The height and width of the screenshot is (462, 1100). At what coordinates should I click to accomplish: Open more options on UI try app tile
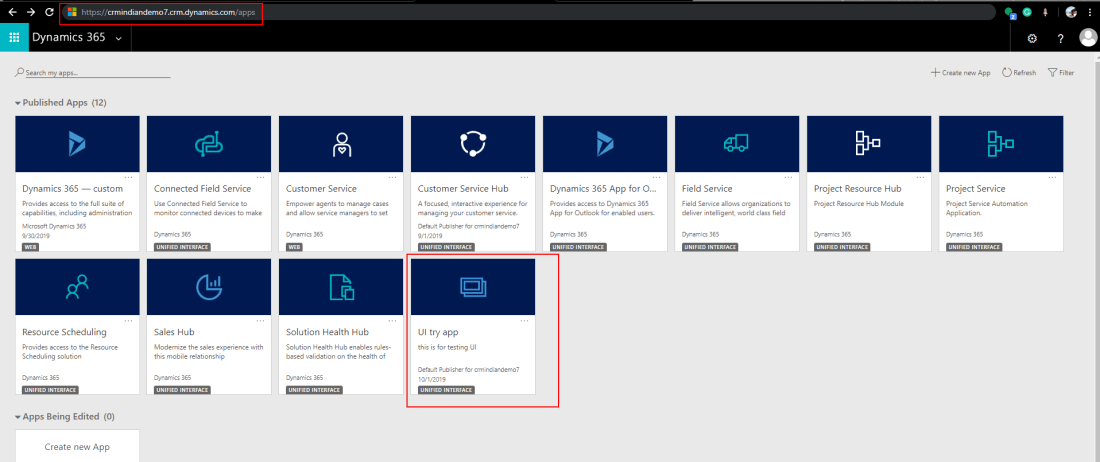pos(524,320)
